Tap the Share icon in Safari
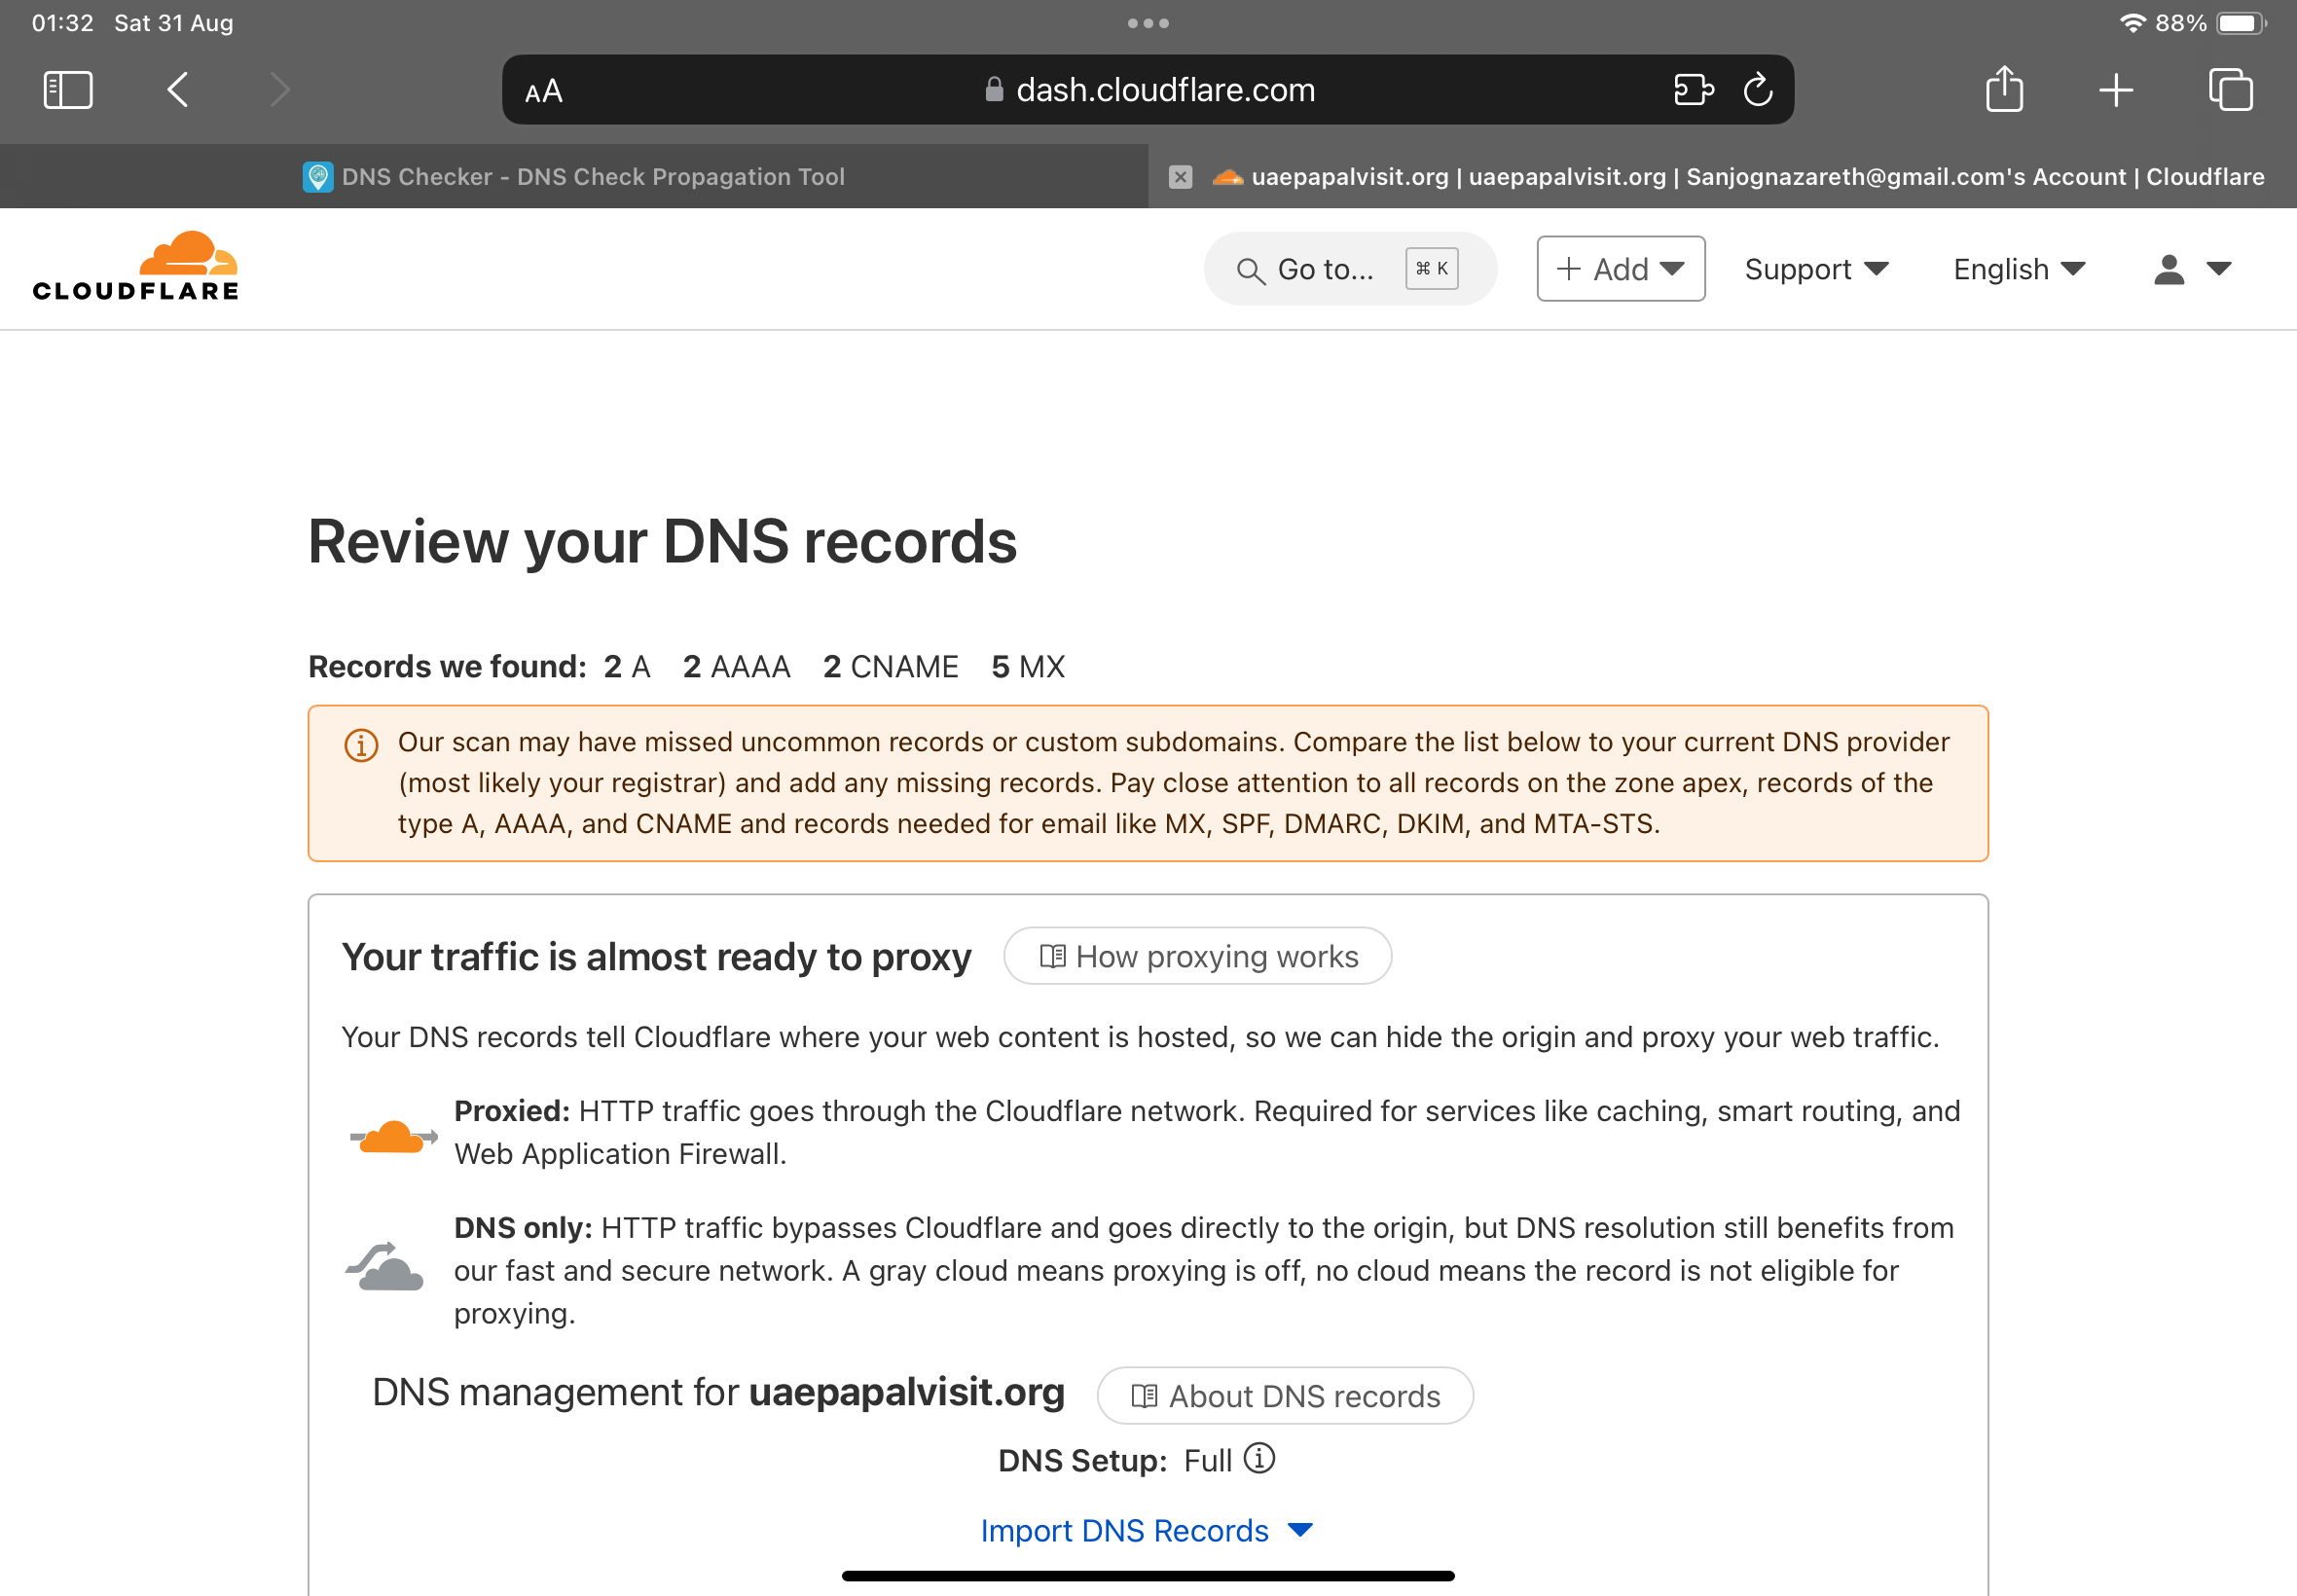 (x=2004, y=90)
